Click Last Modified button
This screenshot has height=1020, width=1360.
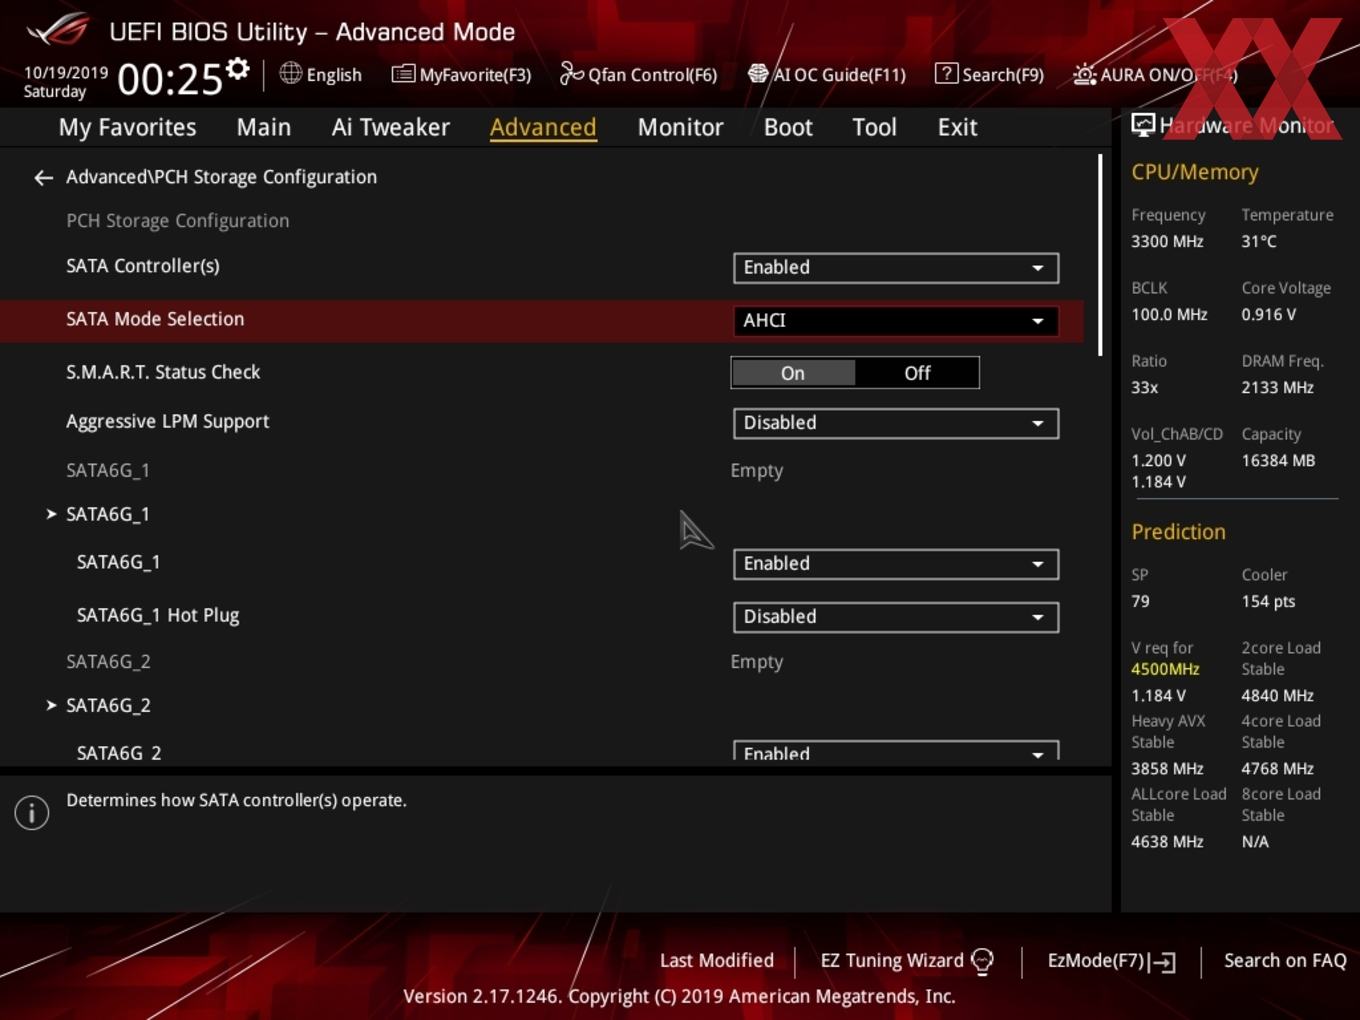point(717,961)
